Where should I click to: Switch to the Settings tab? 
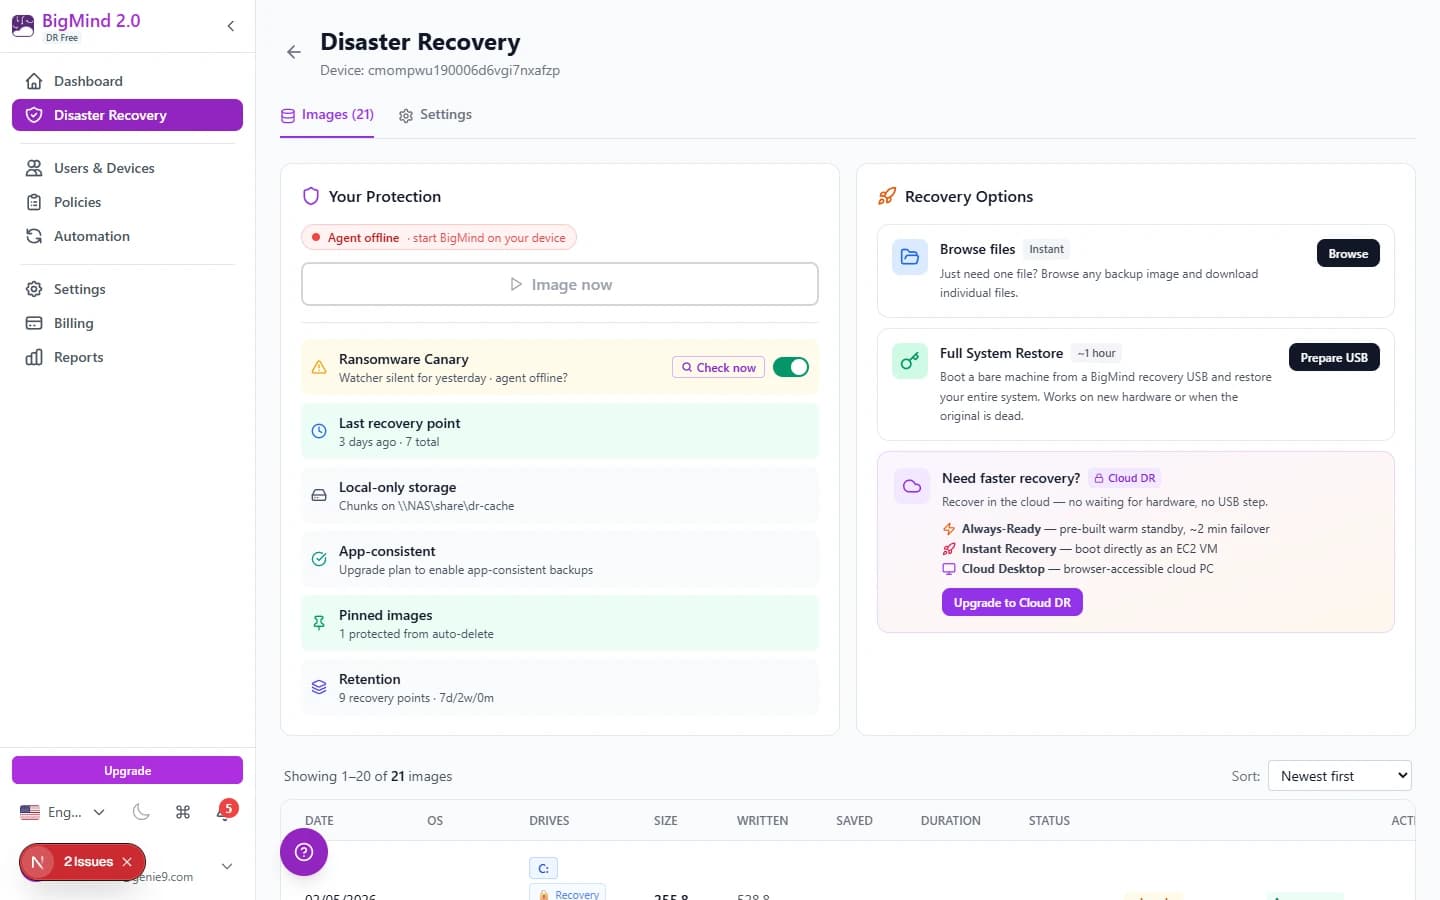pos(435,115)
